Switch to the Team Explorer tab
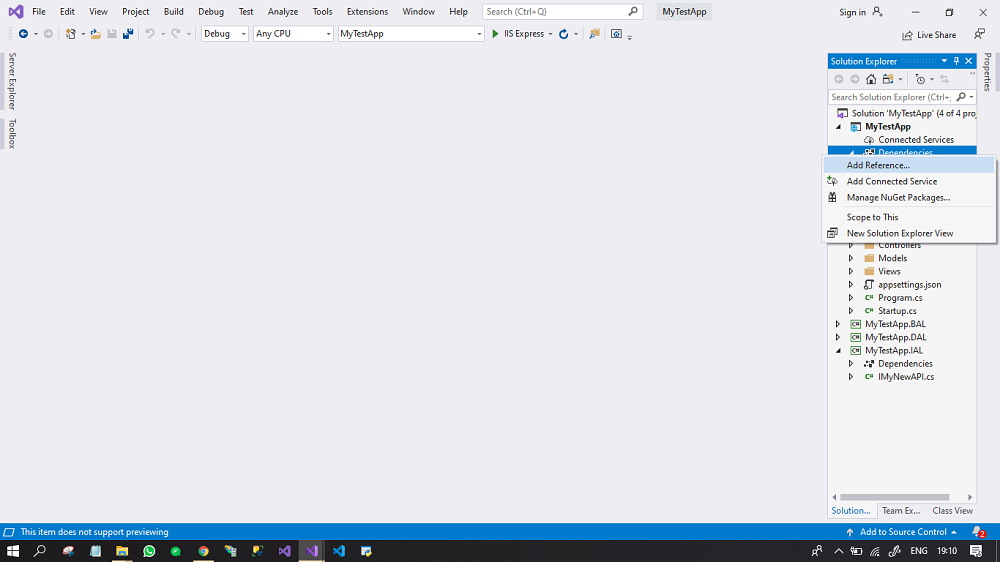The height and width of the screenshot is (562, 1000). click(901, 510)
